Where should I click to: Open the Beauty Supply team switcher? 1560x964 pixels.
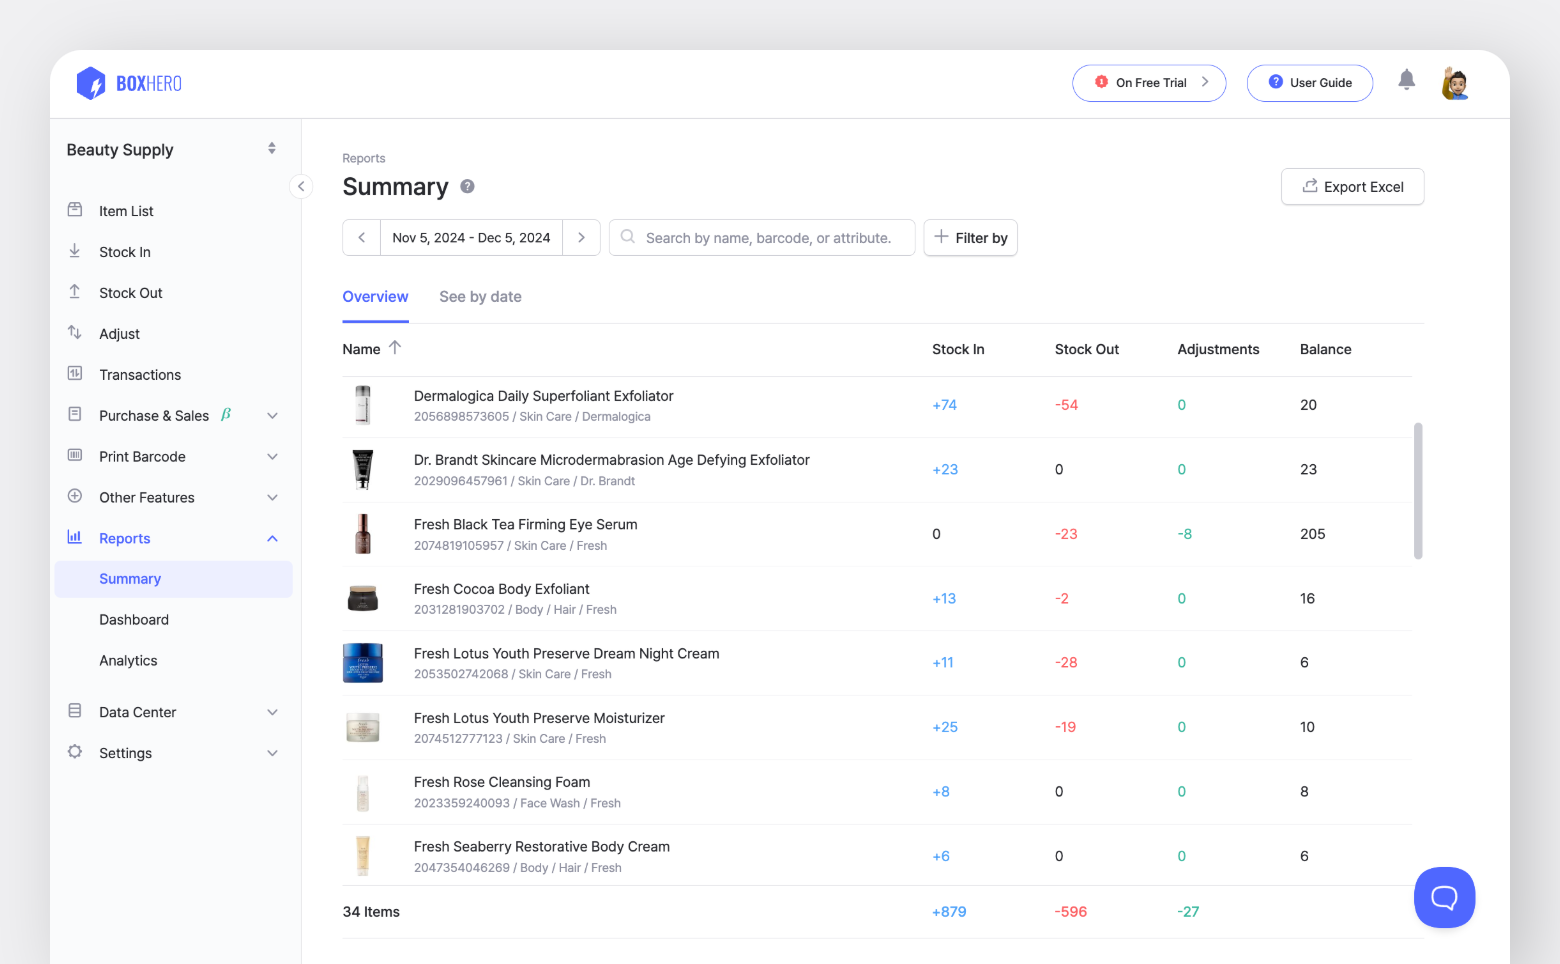coord(271,149)
